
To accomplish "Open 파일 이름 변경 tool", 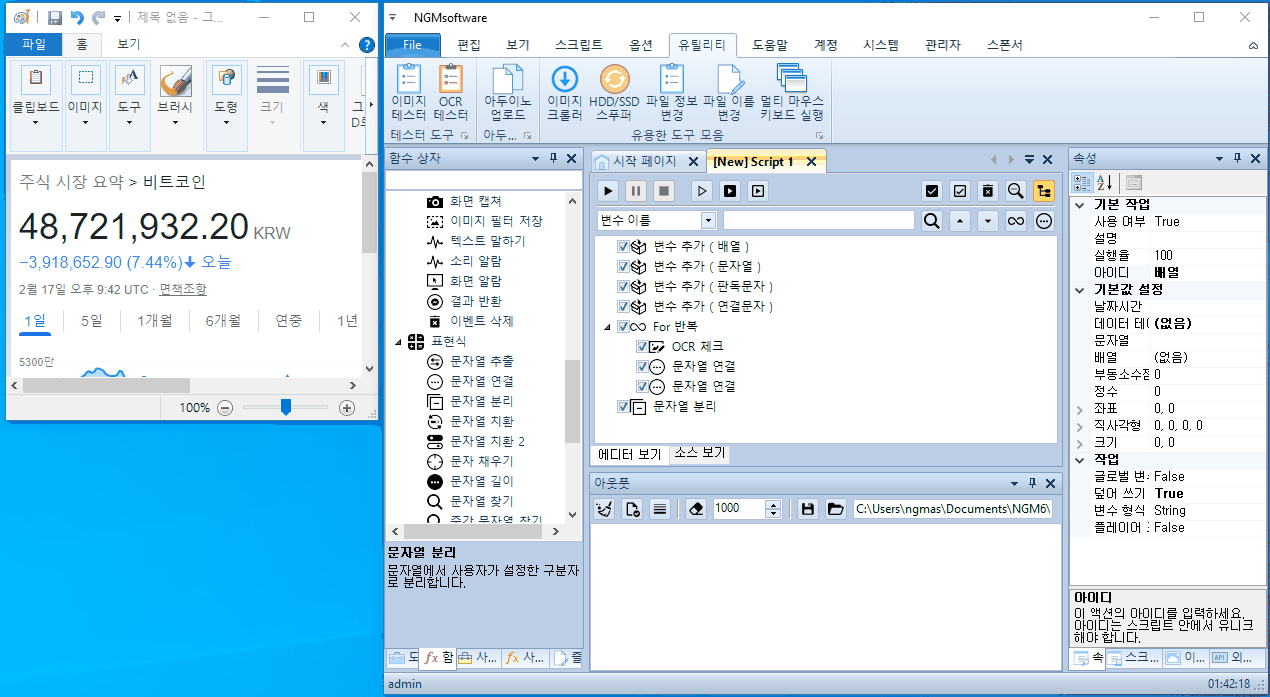I will click(729, 93).
